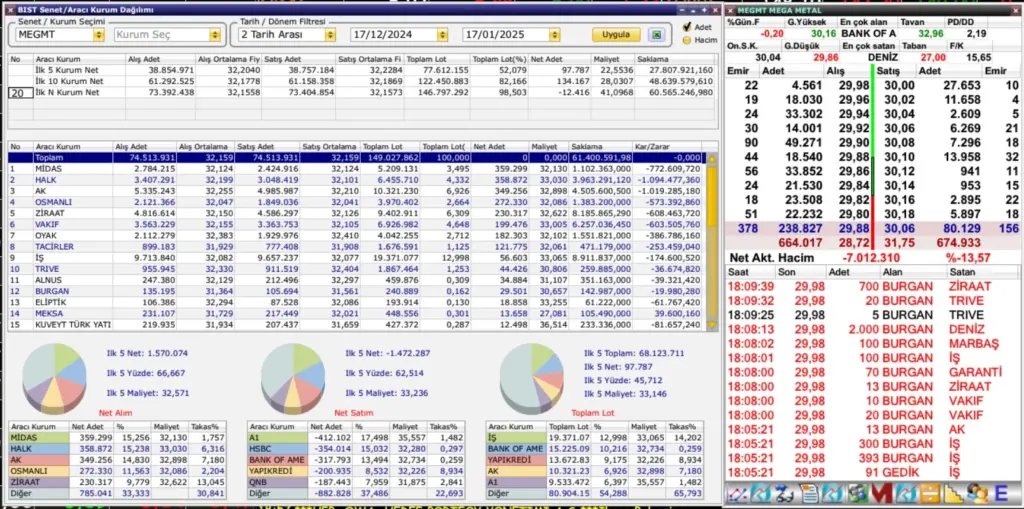This screenshot has width=1024, height=509.
Task: Open the binoculars search icon in toolbar
Action: coord(787,494)
